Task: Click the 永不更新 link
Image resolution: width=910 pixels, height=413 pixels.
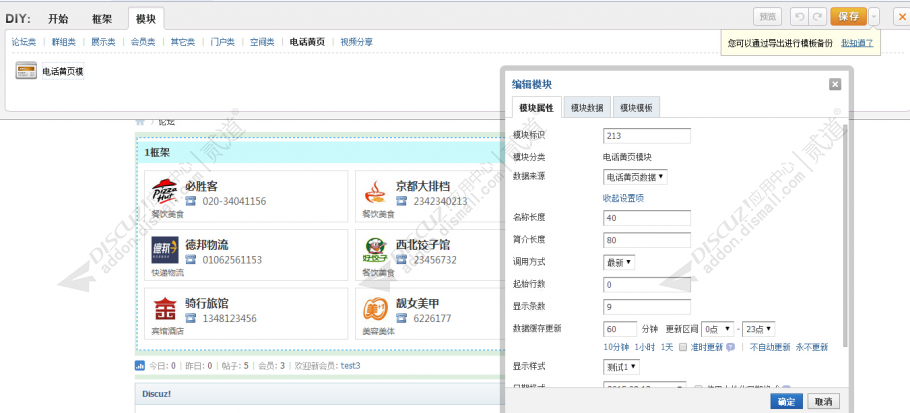Action: (812, 347)
